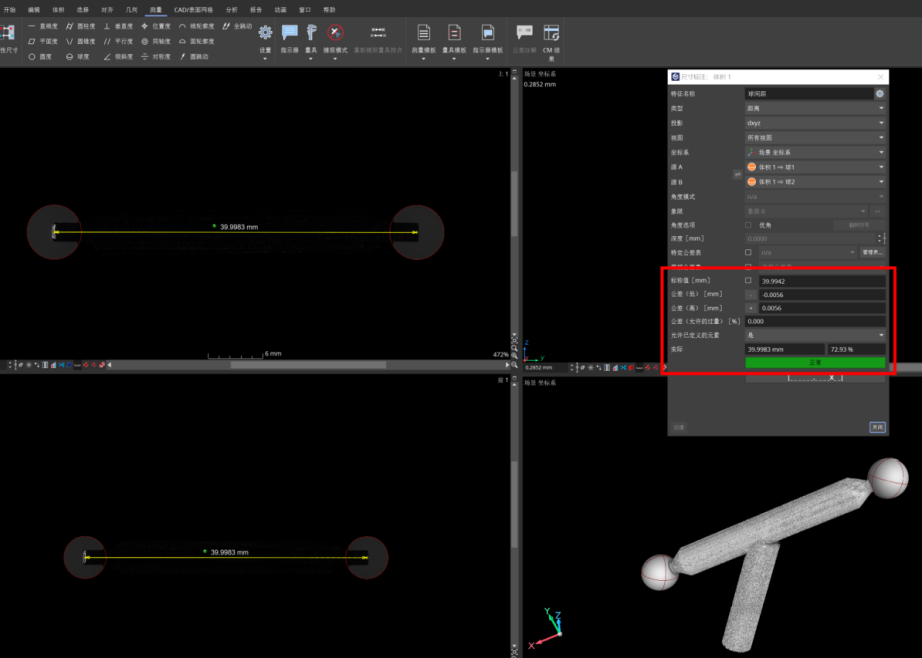This screenshot has height=658, width=922.
Task: Click the 关闭 close button in dialog
Action: click(x=877, y=427)
